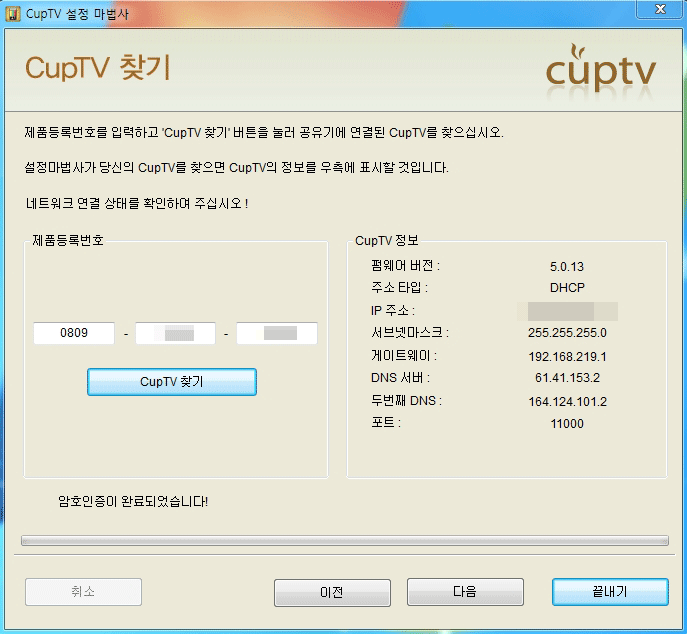The image size is (687, 634).
Task: Click the second DNS value 164.124.101.2
Action: [567, 401]
